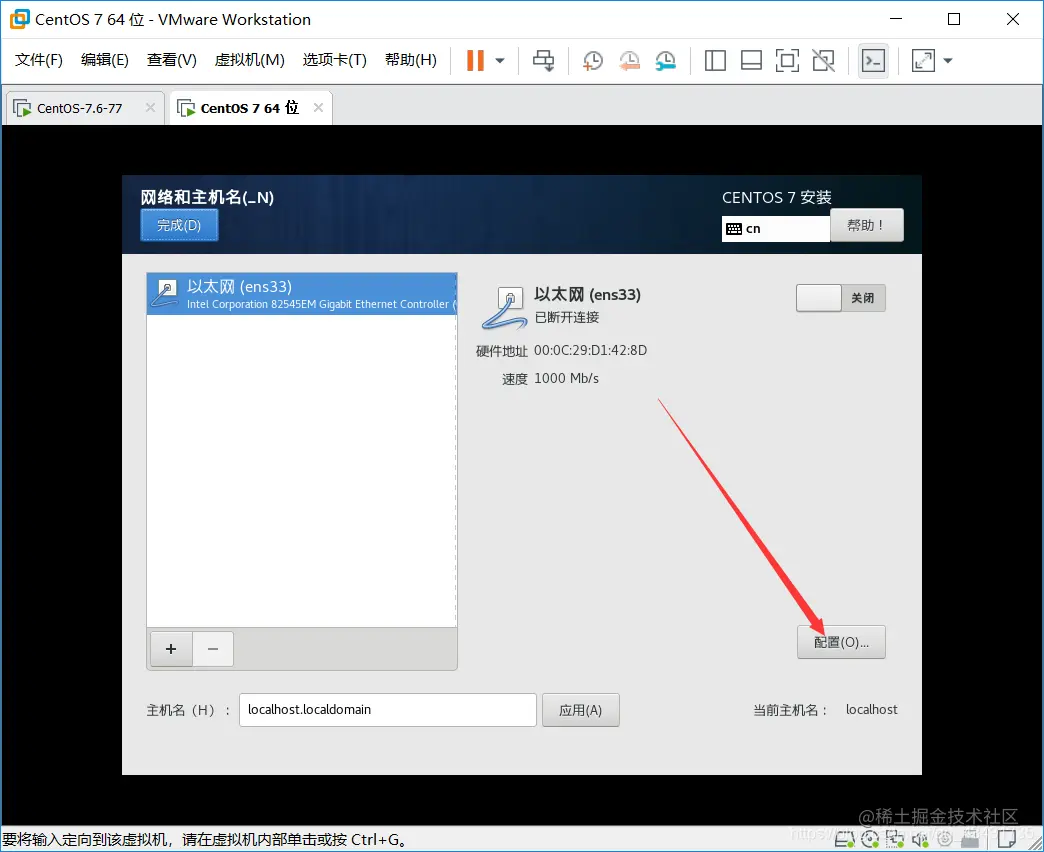The height and width of the screenshot is (852, 1044).
Task: Click the hostname input field
Action: pos(387,709)
